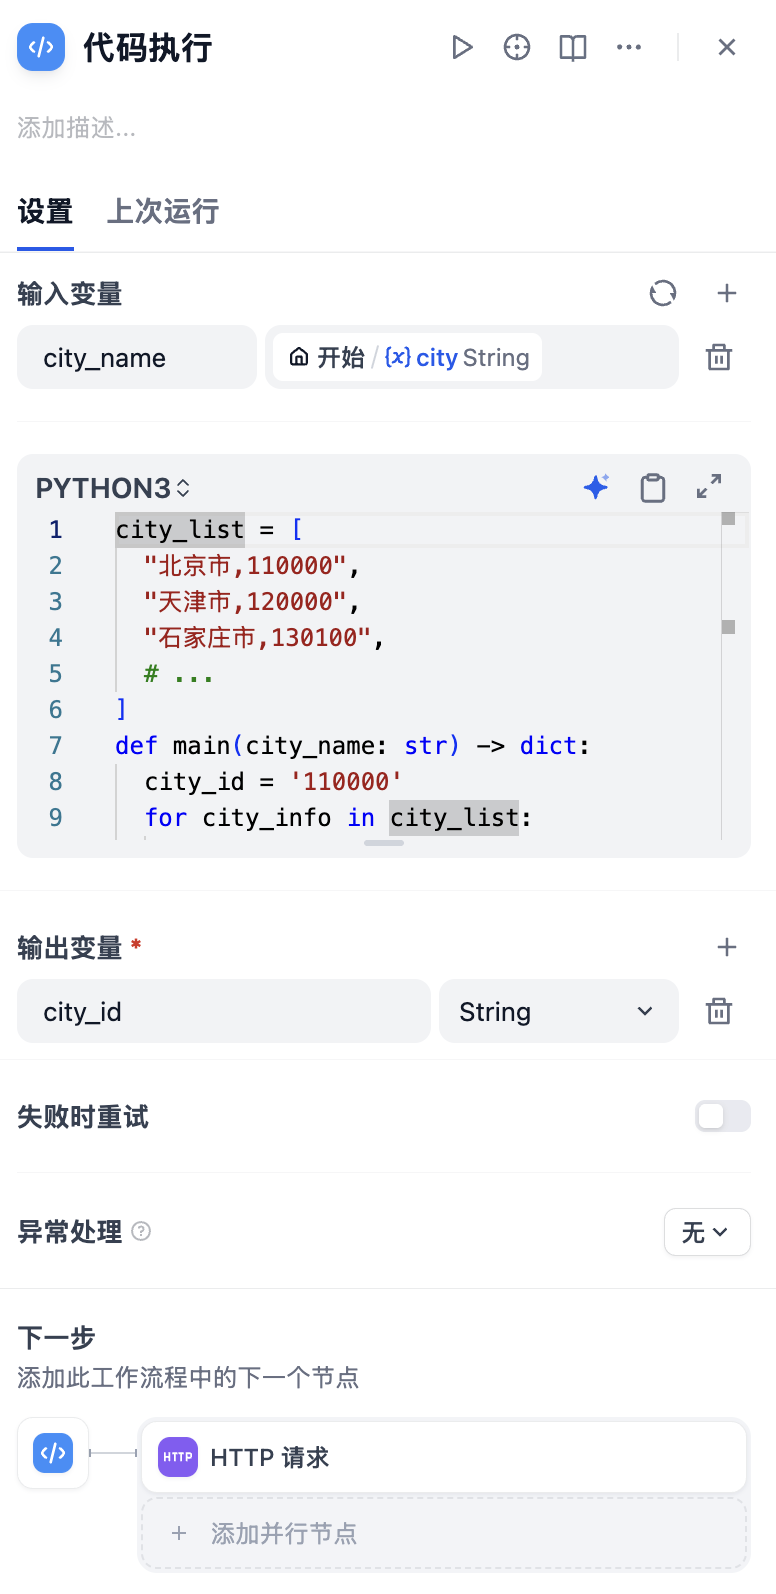
Task: Open the exception handling dropdown
Action: (706, 1232)
